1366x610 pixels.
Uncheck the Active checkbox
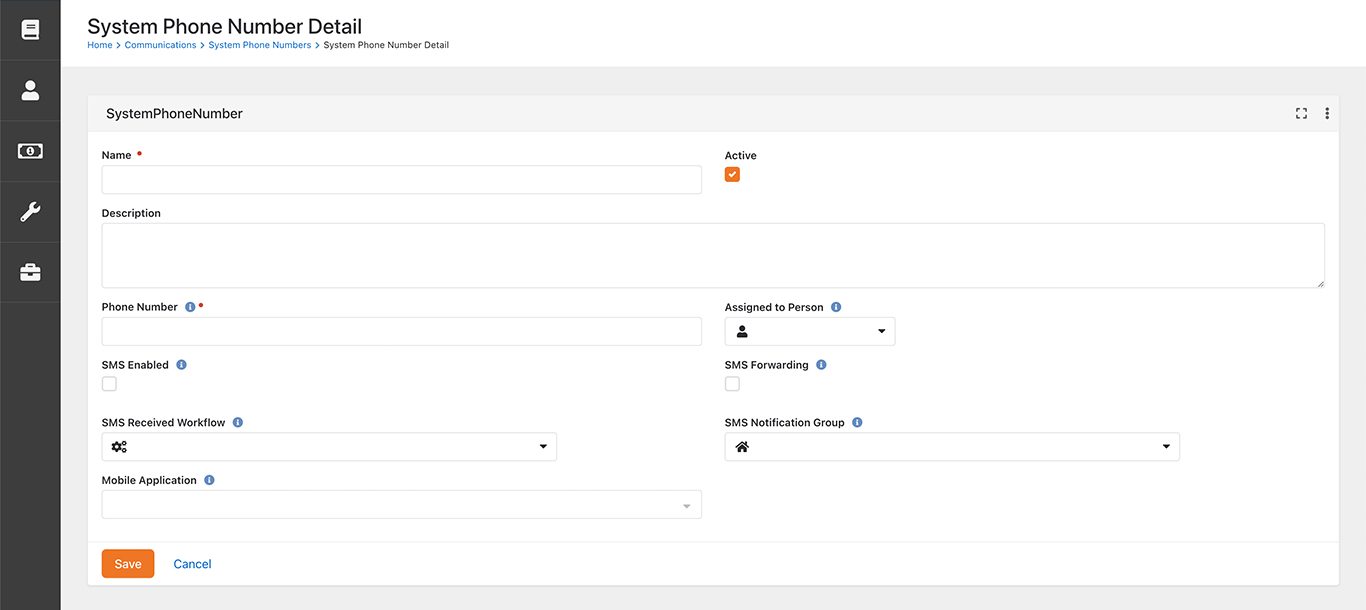[x=732, y=174]
